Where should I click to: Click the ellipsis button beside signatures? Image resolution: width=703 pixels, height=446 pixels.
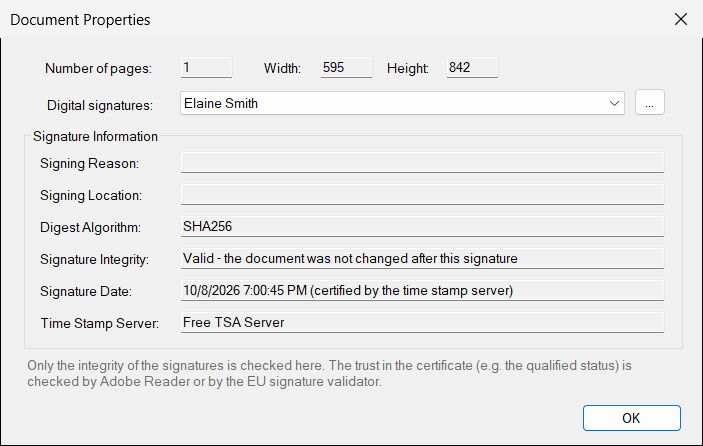coord(650,103)
